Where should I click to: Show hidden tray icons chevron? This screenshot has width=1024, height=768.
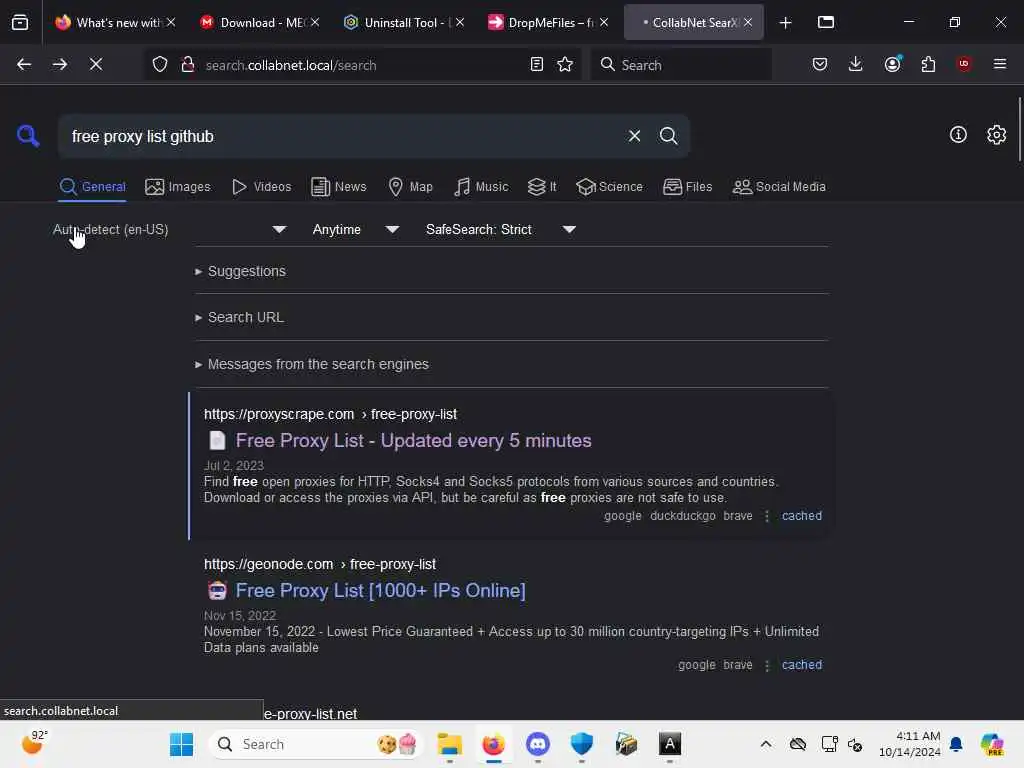[x=765, y=744]
